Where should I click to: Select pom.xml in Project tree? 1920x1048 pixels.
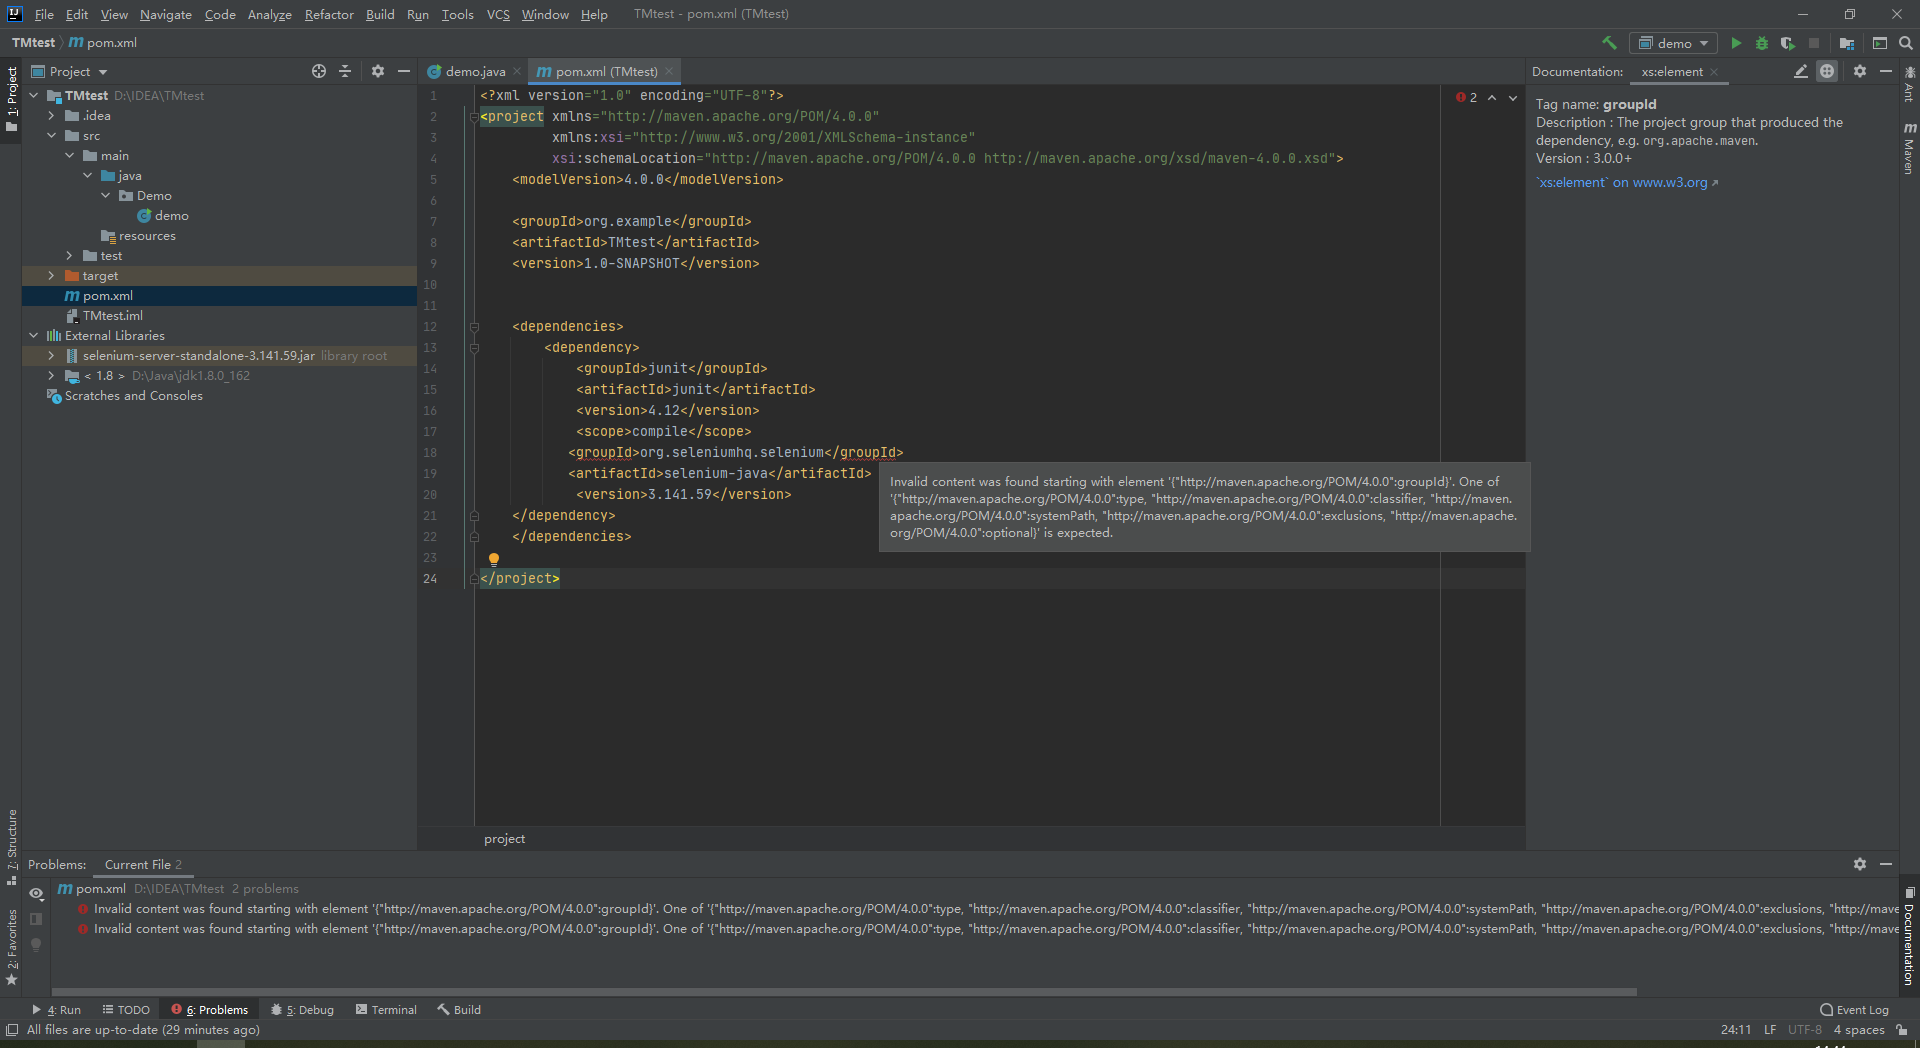point(219,295)
